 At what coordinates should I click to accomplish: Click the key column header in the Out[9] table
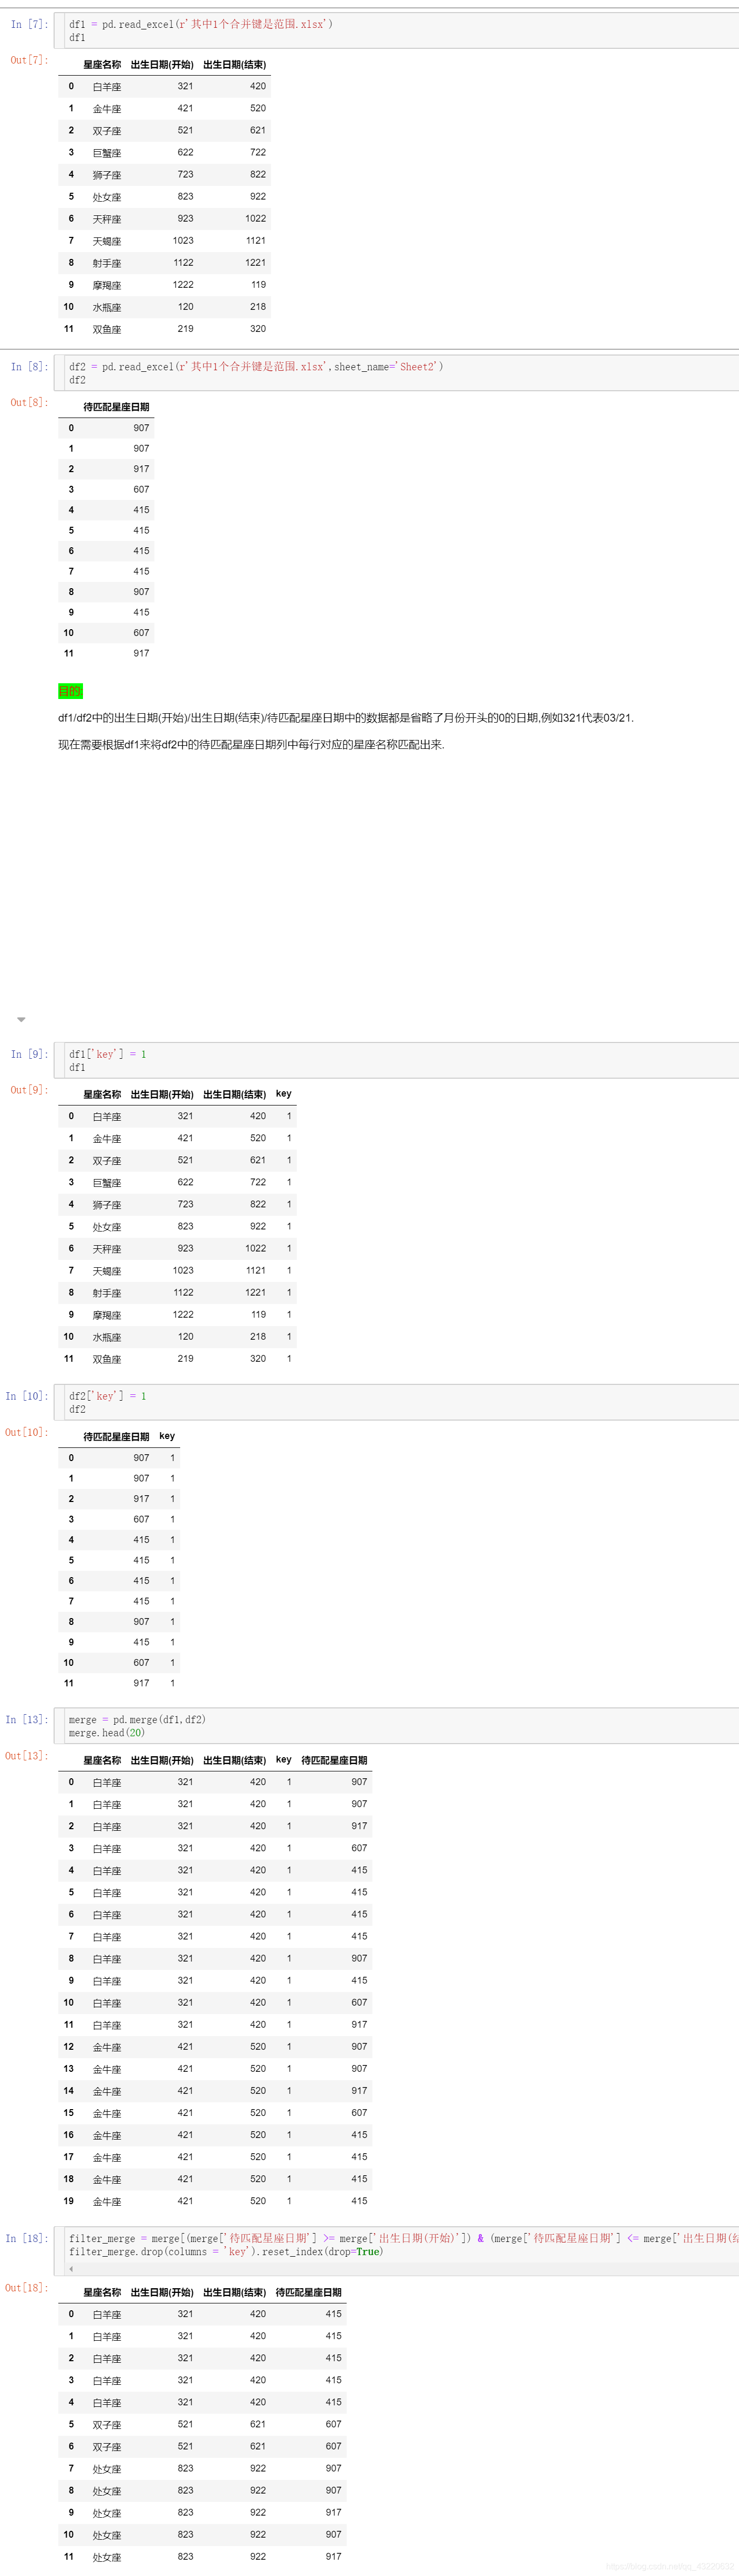(284, 1094)
